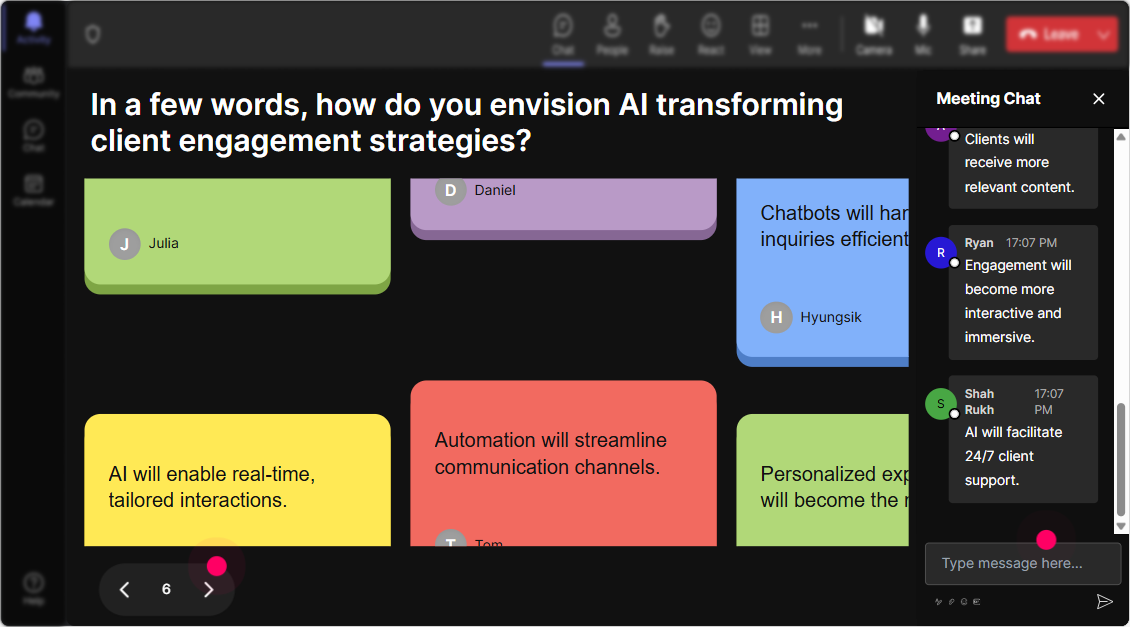
Task: Click the shield icon in the meeting header
Action: tap(93, 34)
